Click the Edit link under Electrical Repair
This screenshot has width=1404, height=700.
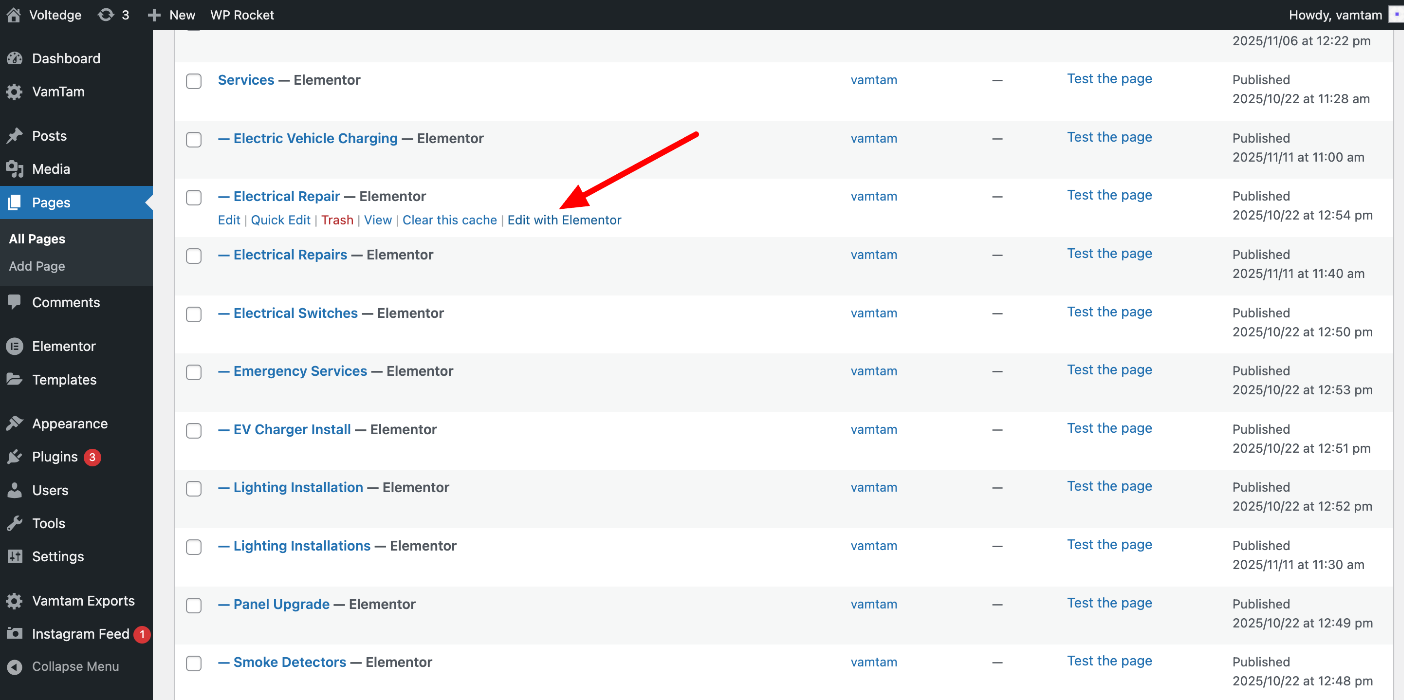(x=229, y=220)
